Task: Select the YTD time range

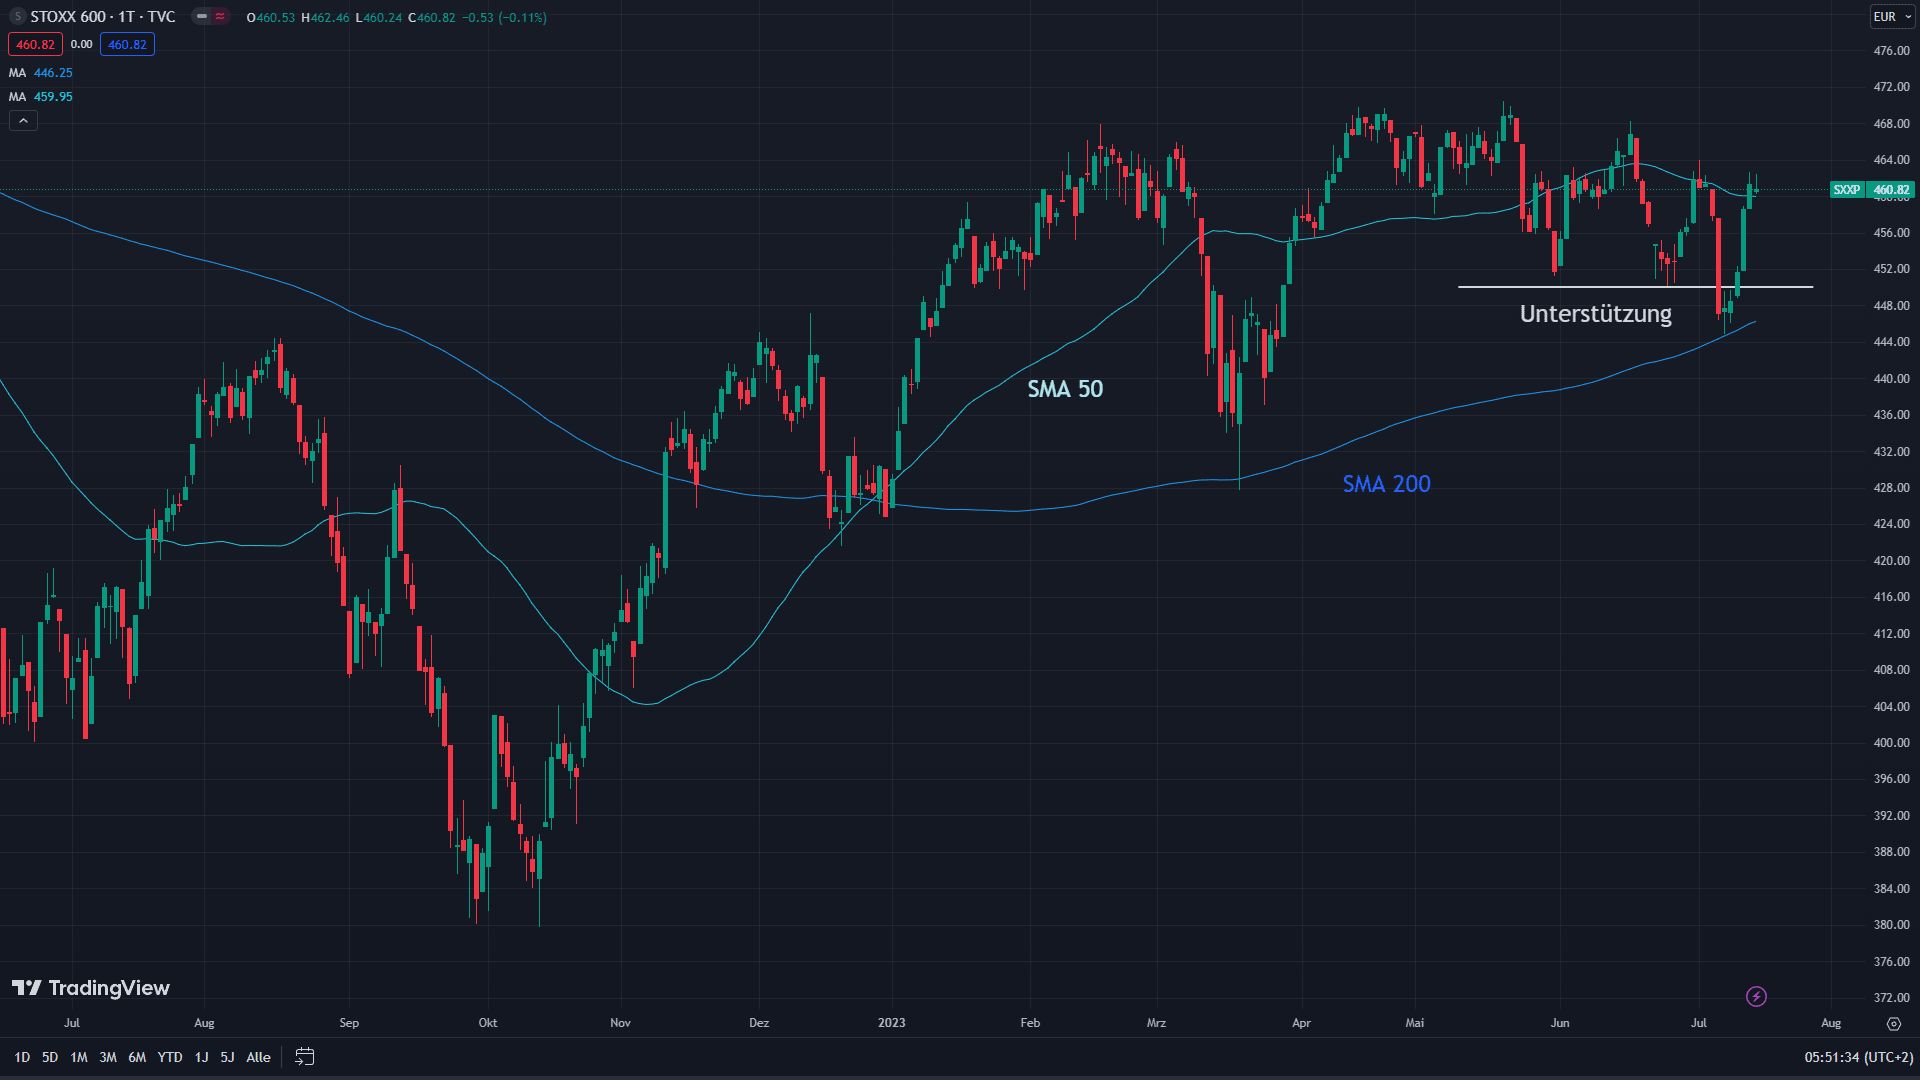Action: (170, 1057)
